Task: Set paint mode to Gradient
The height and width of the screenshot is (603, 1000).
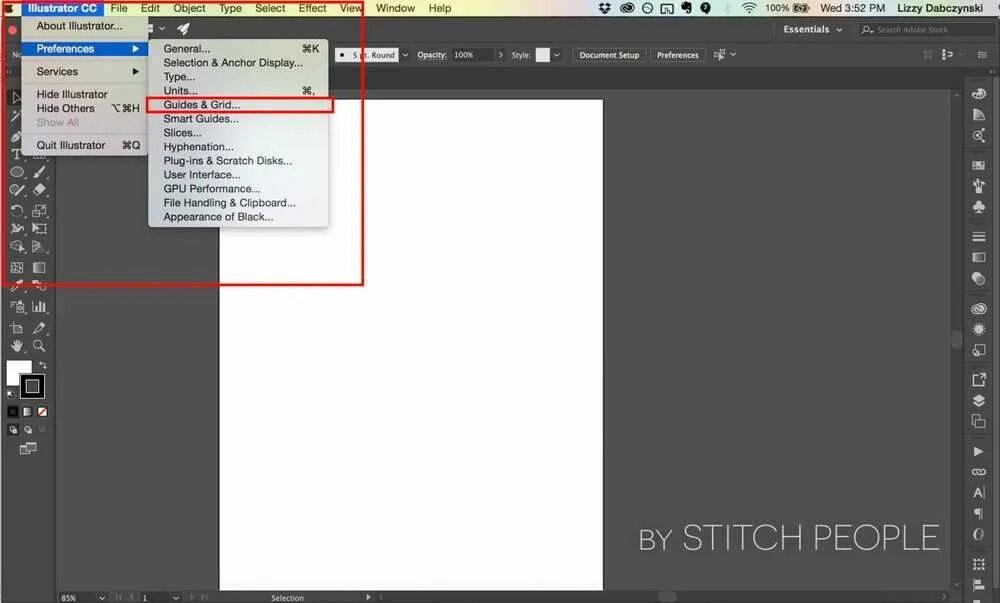Action: (x=27, y=412)
